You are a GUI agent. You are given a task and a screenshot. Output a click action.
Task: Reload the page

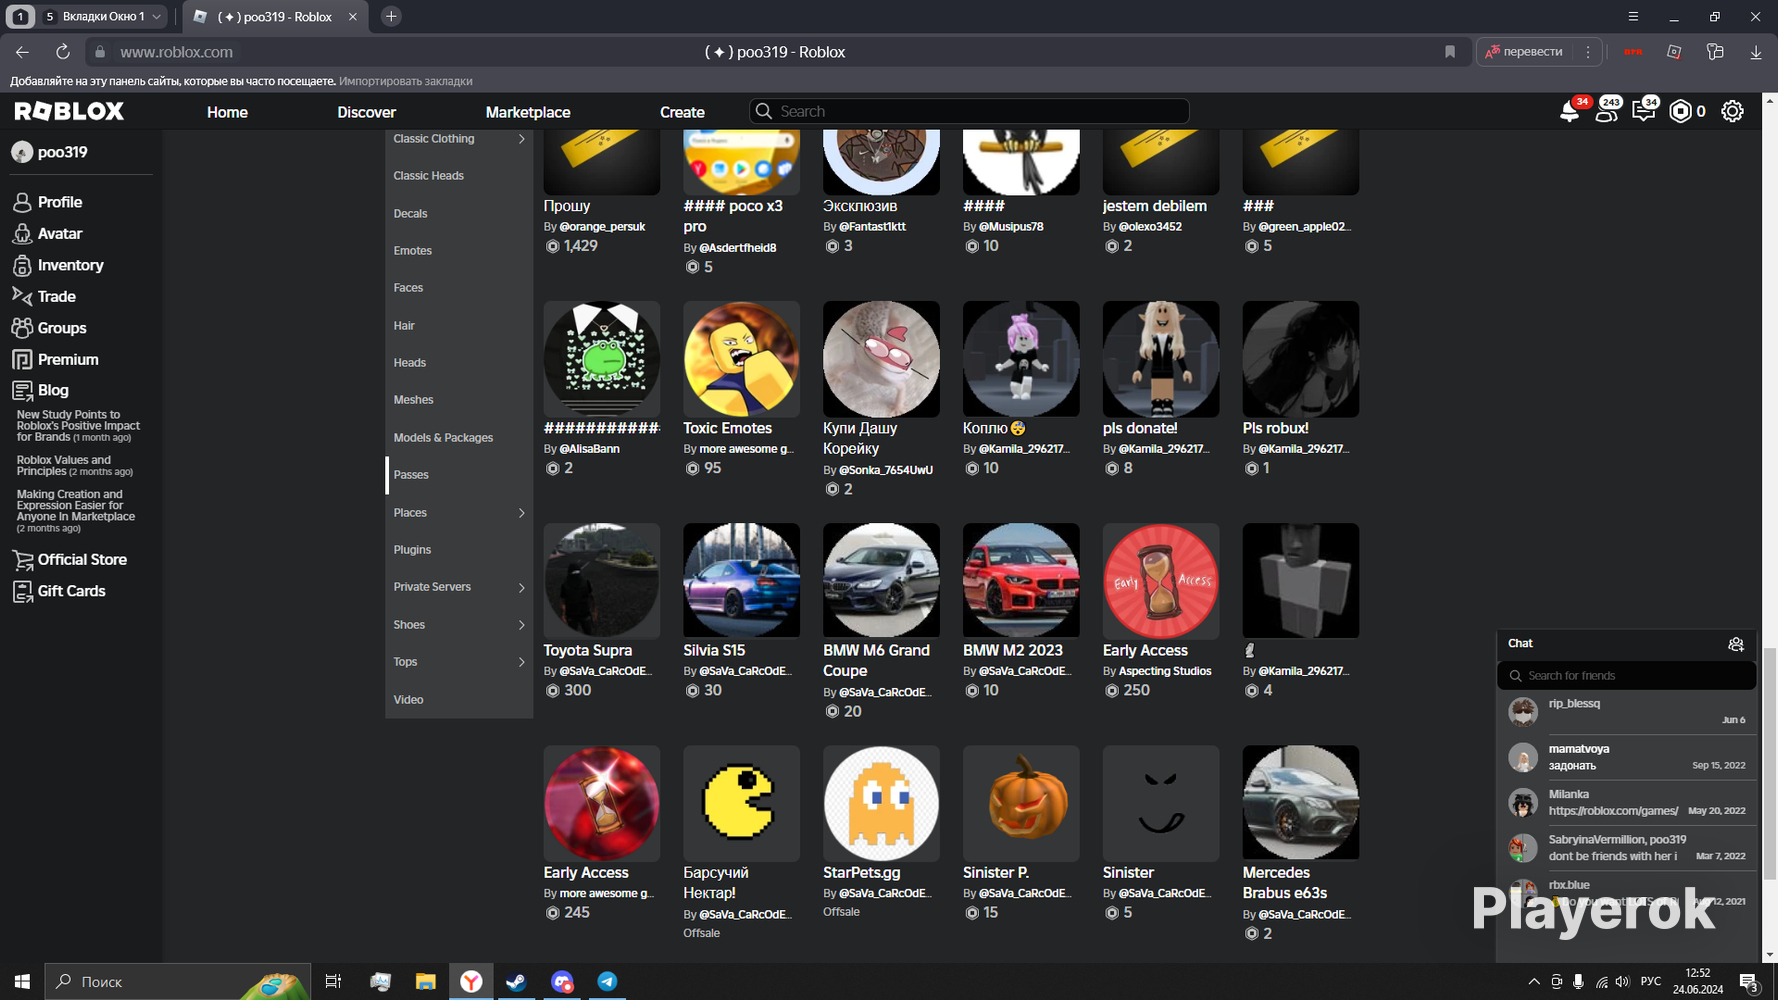coord(62,52)
